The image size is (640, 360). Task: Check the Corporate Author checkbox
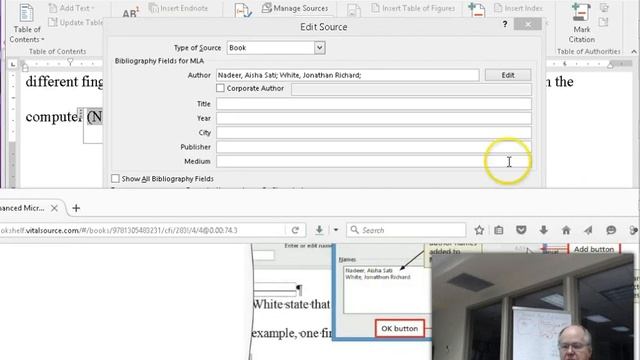[220, 88]
